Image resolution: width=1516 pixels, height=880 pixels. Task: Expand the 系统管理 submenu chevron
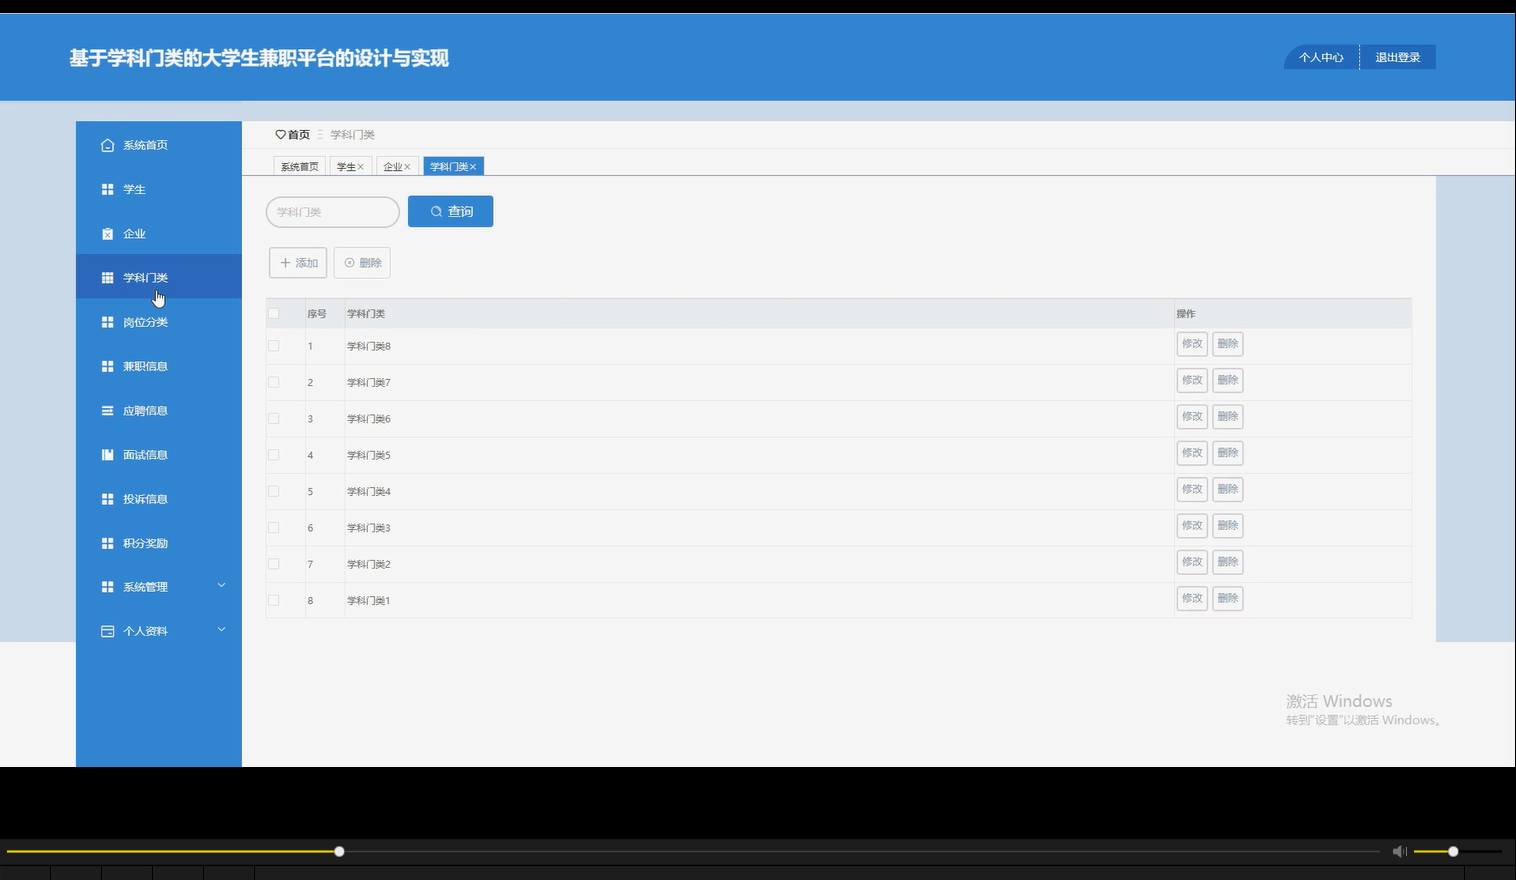click(222, 585)
